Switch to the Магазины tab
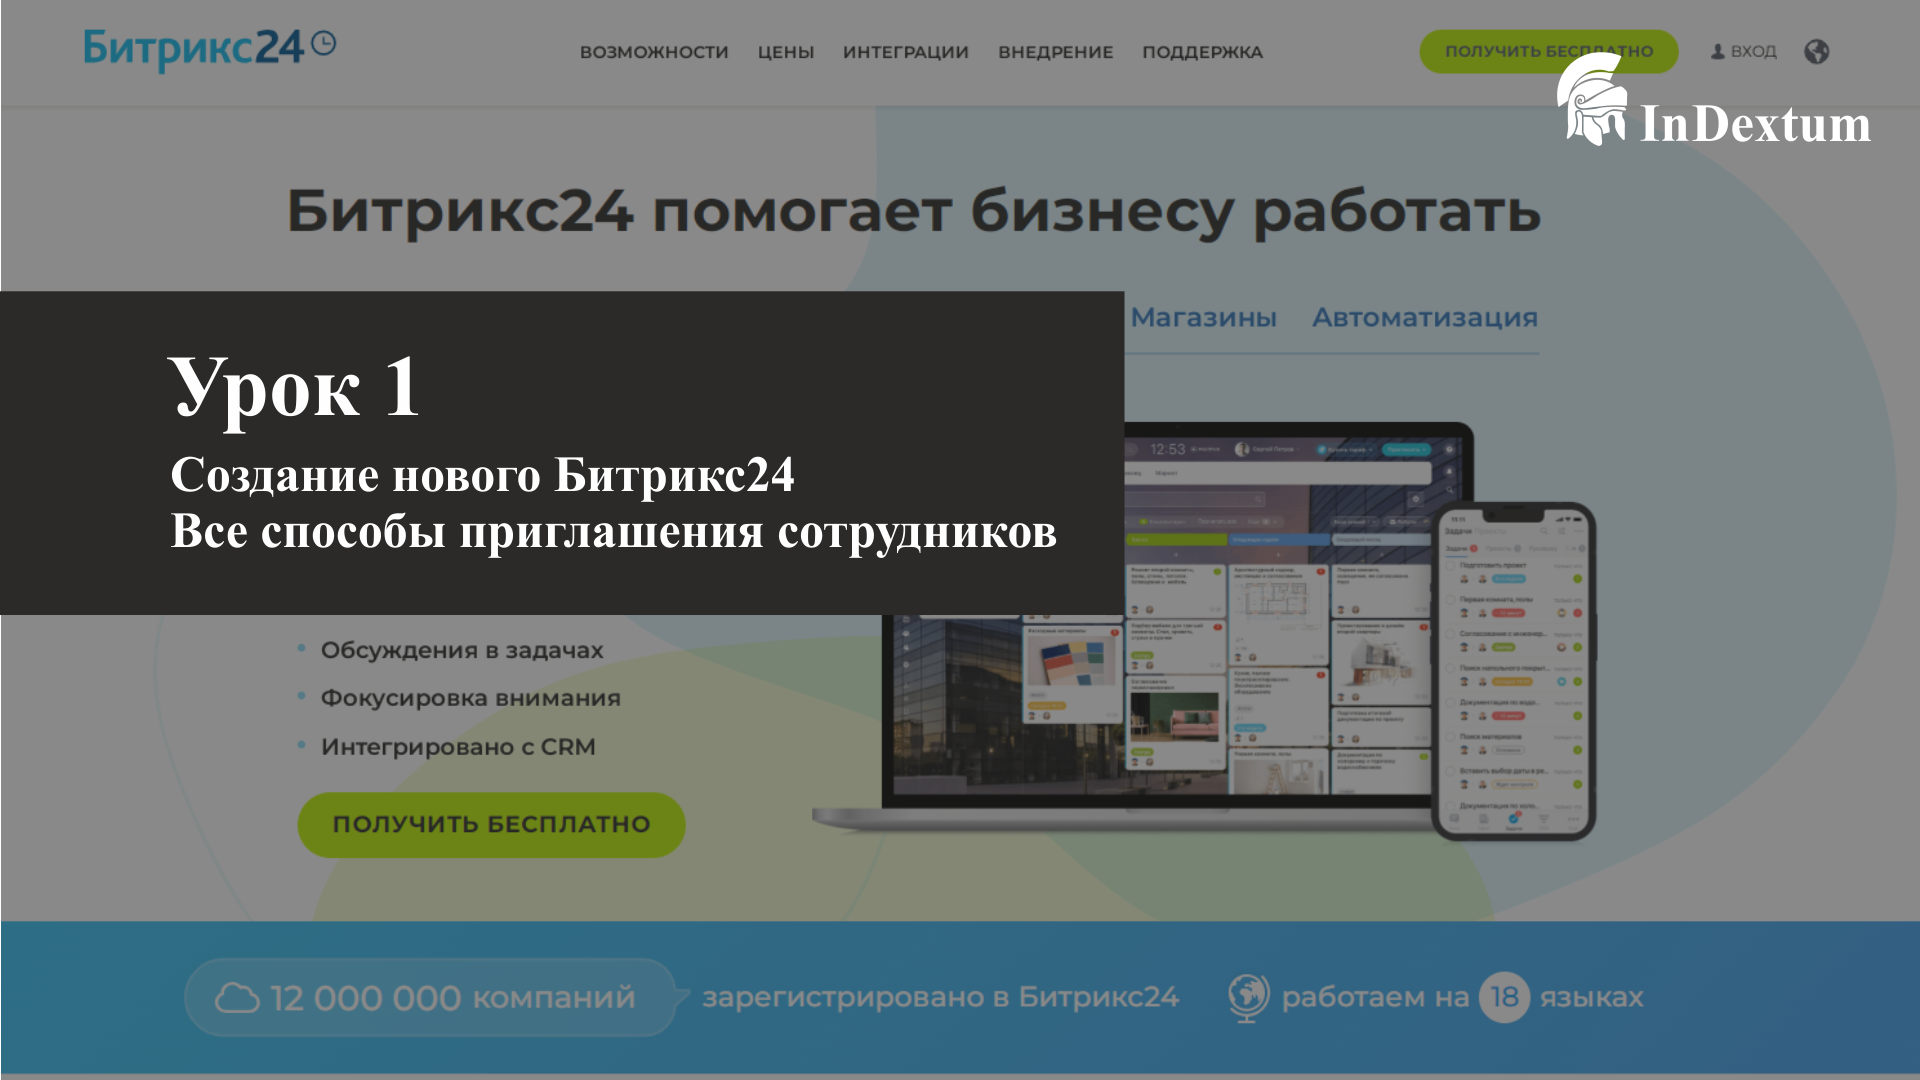The image size is (1920, 1080). tap(1203, 318)
